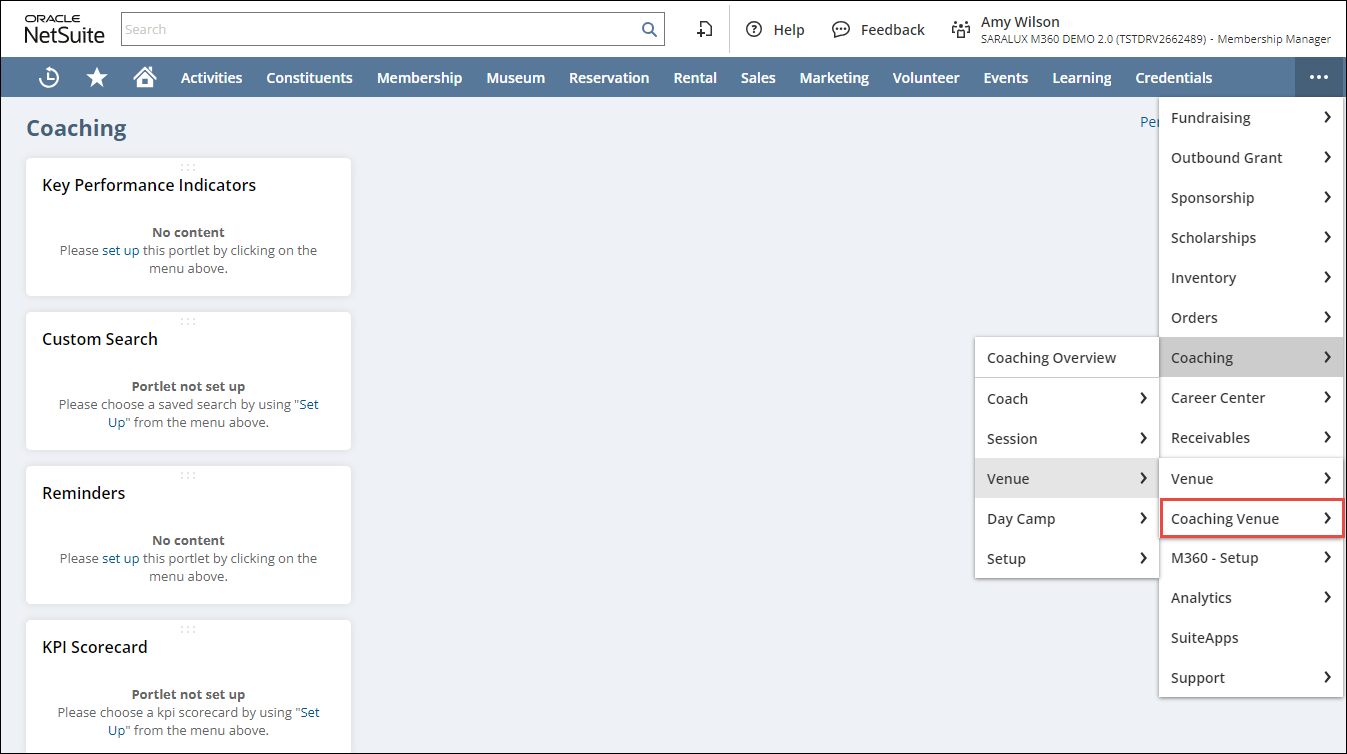Click the search magnifier icon

click(649, 30)
